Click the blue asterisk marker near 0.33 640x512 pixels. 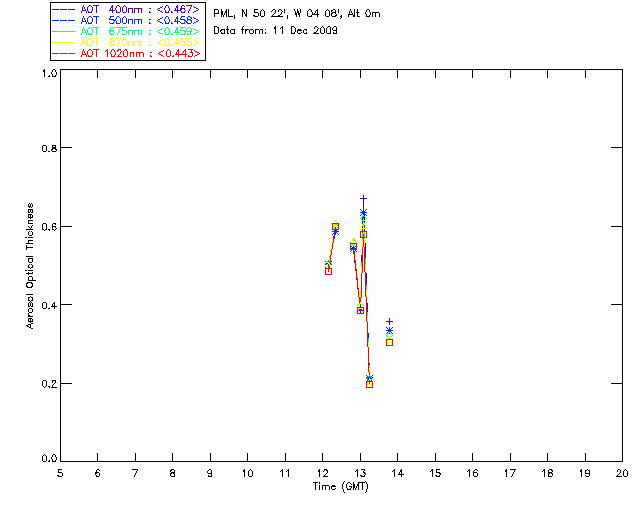point(389,330)
